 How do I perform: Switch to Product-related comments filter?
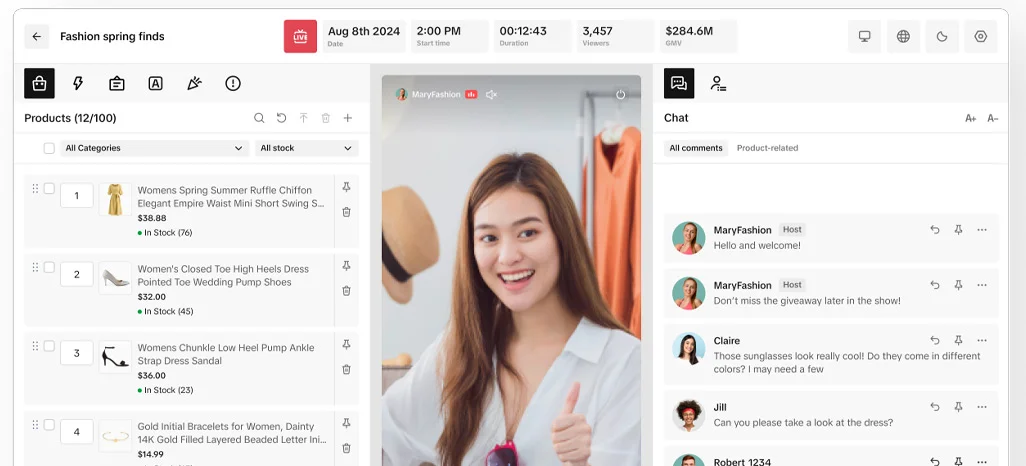(768, 148)
